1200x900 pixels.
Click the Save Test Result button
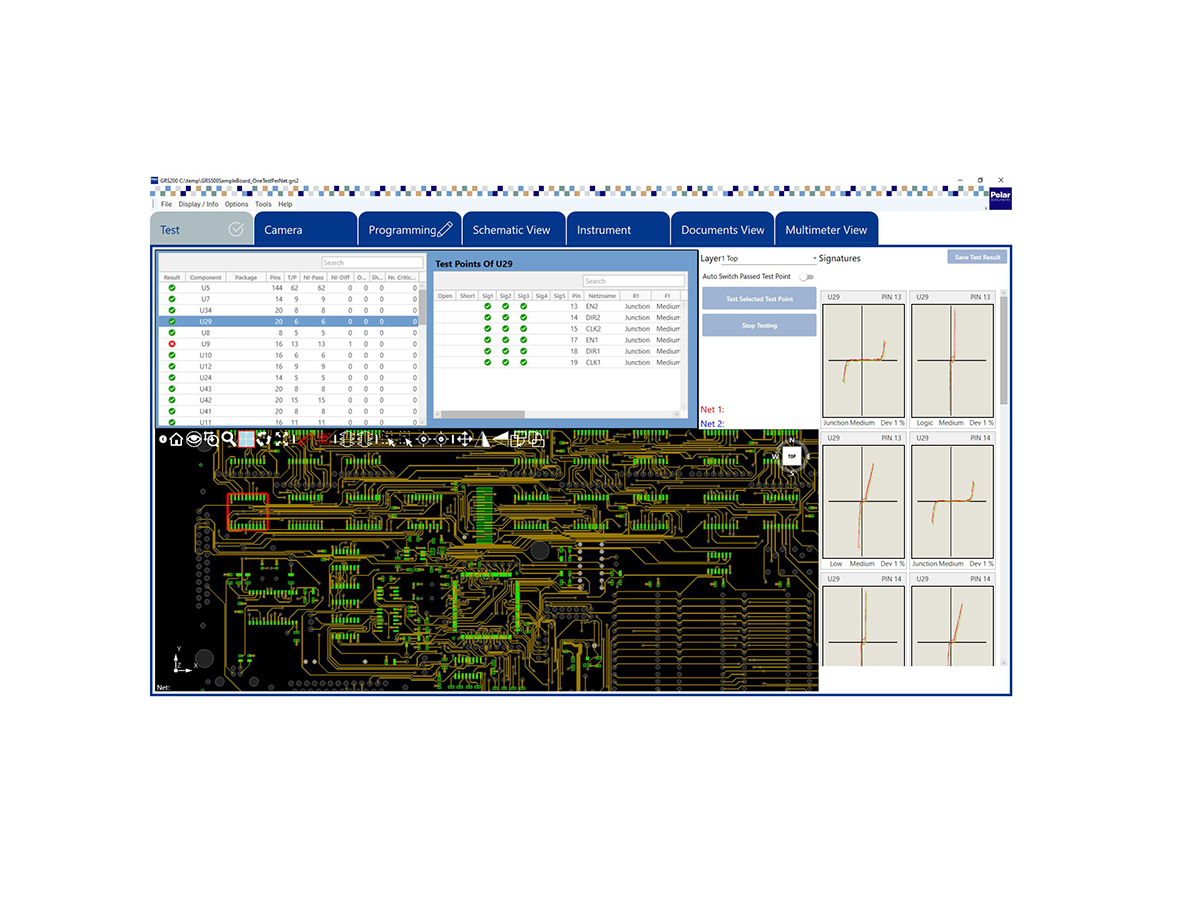977,257
